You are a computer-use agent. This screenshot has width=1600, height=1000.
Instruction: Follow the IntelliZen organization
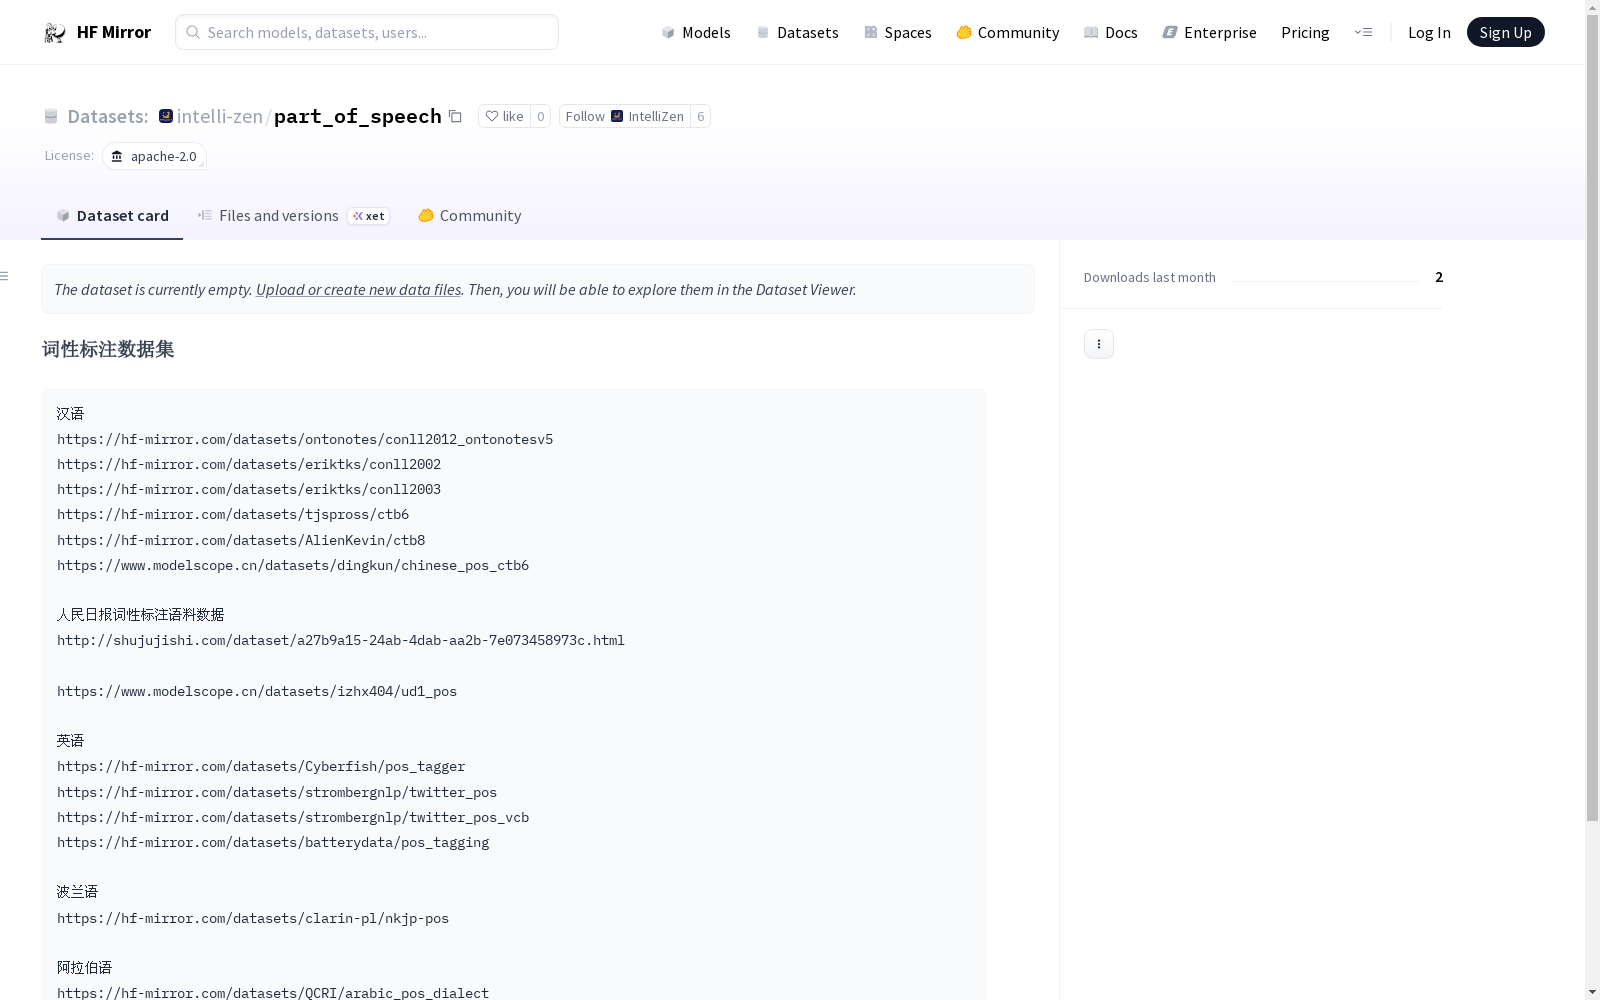[625, 116]
